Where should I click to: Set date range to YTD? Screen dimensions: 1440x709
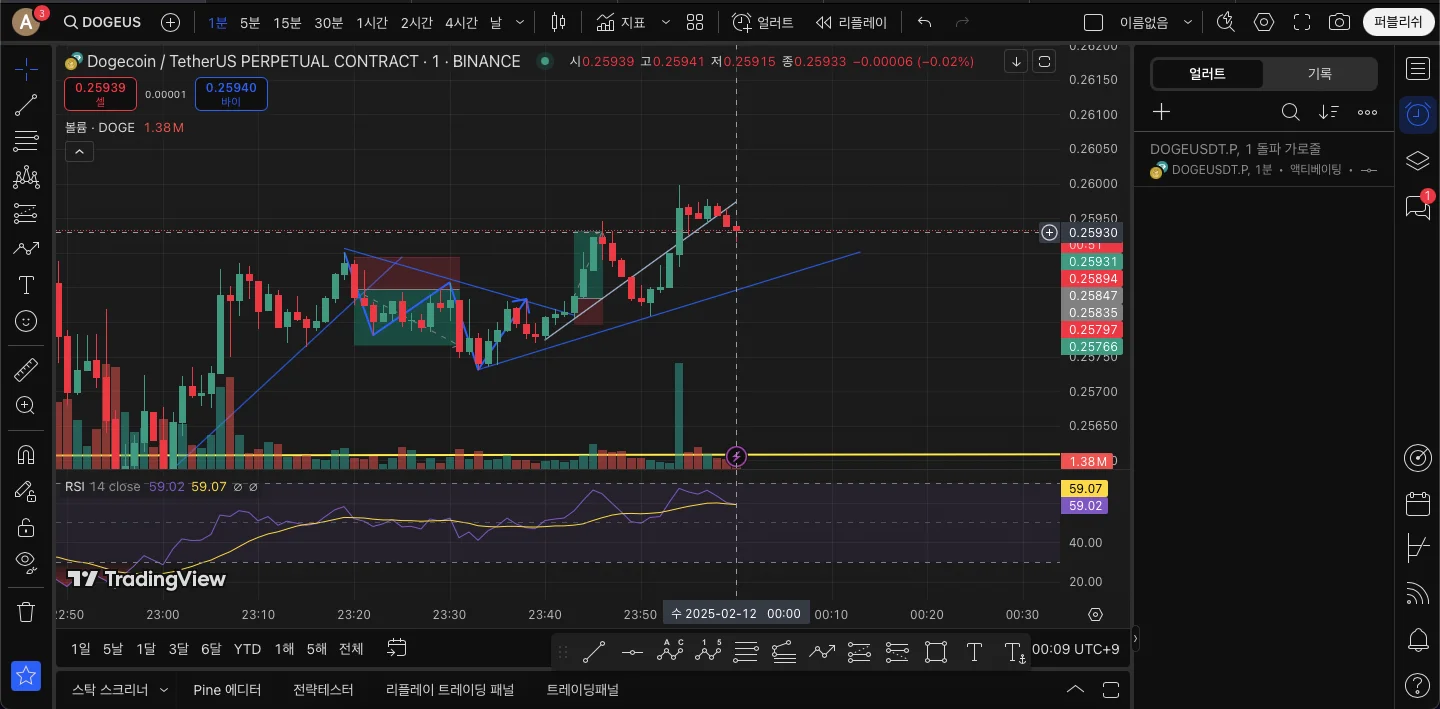click(x=247, y=649)
